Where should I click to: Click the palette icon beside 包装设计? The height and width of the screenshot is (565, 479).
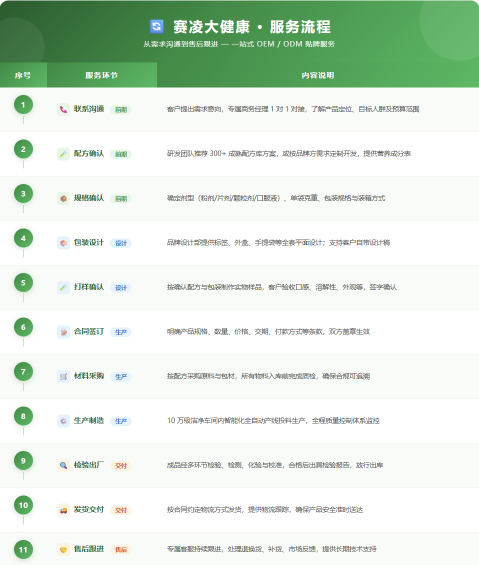[63, 243]
